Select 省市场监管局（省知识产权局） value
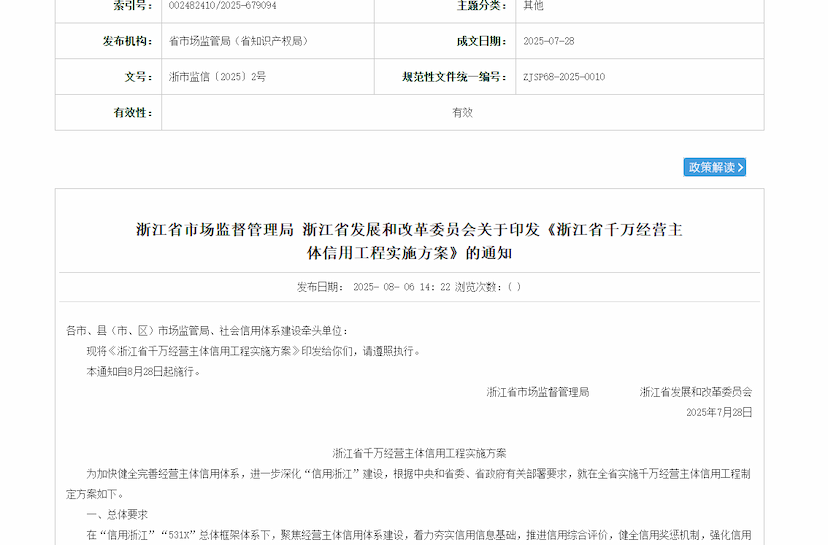 pos(238,41)
